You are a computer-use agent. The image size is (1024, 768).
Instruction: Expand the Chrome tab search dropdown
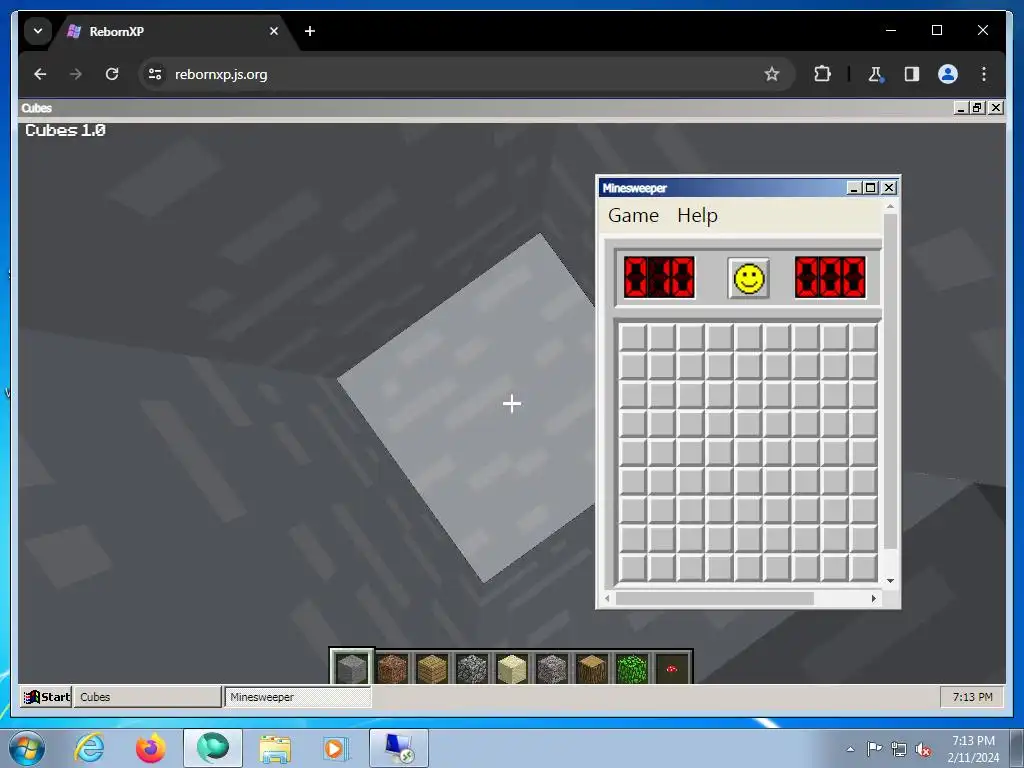[x=38, y=31]
